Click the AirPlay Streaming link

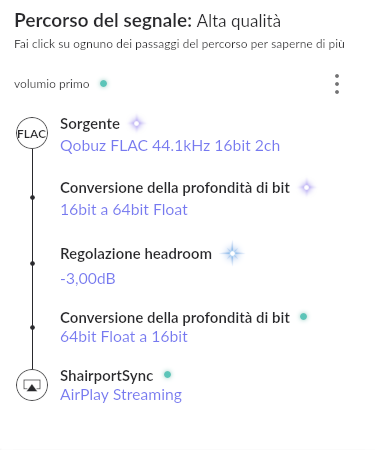coord(121,395)
